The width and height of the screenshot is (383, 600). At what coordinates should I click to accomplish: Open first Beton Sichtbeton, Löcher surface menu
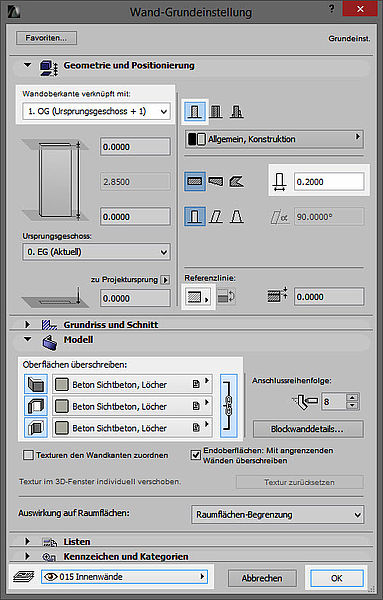pyautogui.click(x=132, y=384)
